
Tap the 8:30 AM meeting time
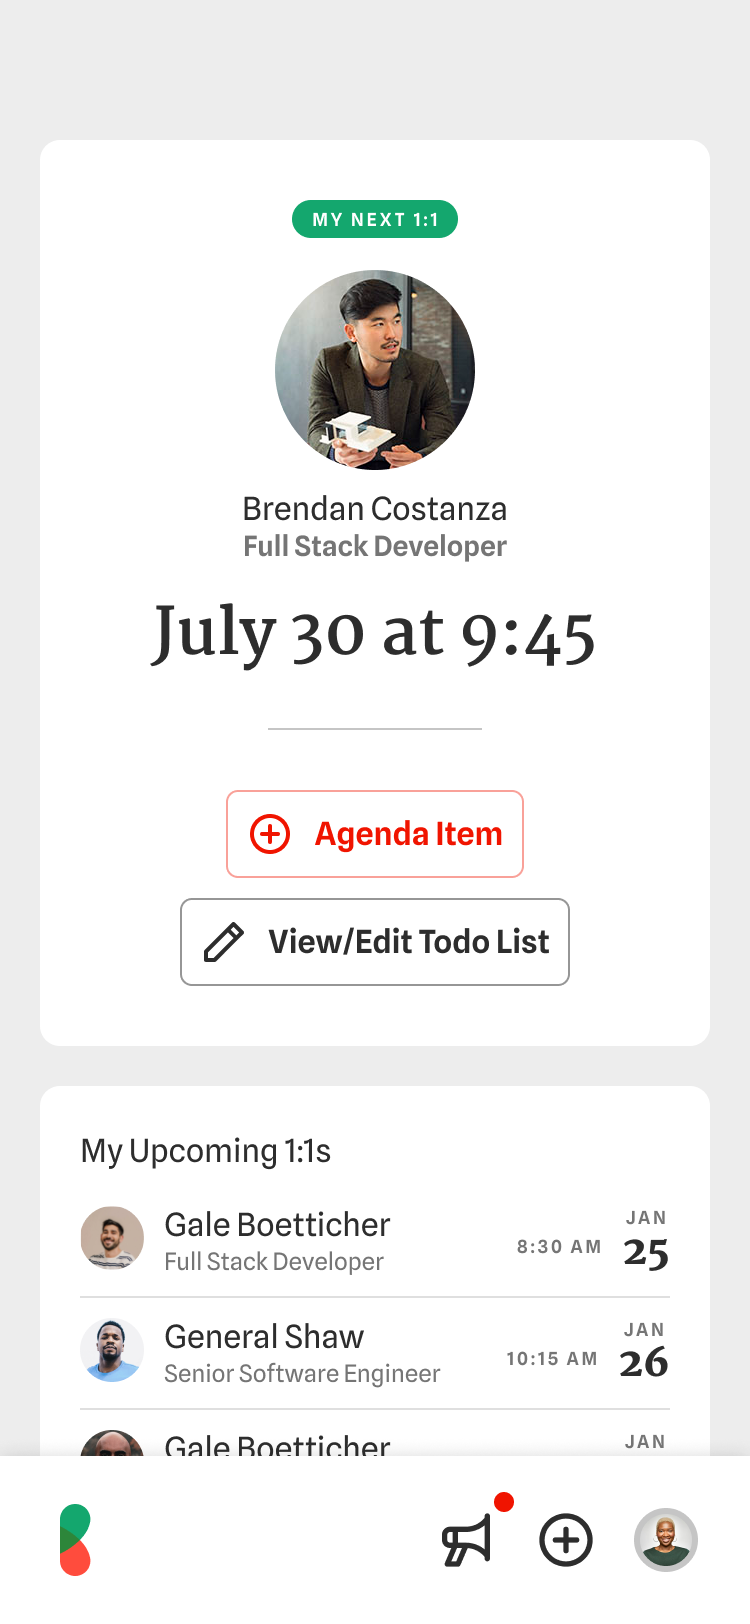[559, 1247]
